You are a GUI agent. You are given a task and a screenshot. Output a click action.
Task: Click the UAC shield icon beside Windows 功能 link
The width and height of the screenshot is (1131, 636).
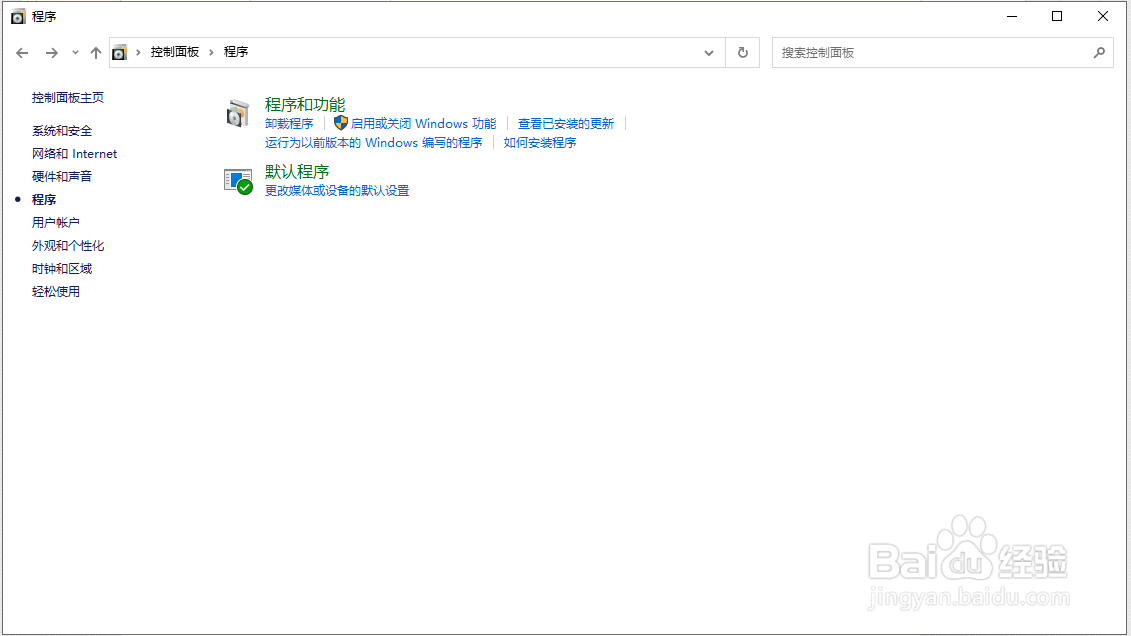point(343,123)
